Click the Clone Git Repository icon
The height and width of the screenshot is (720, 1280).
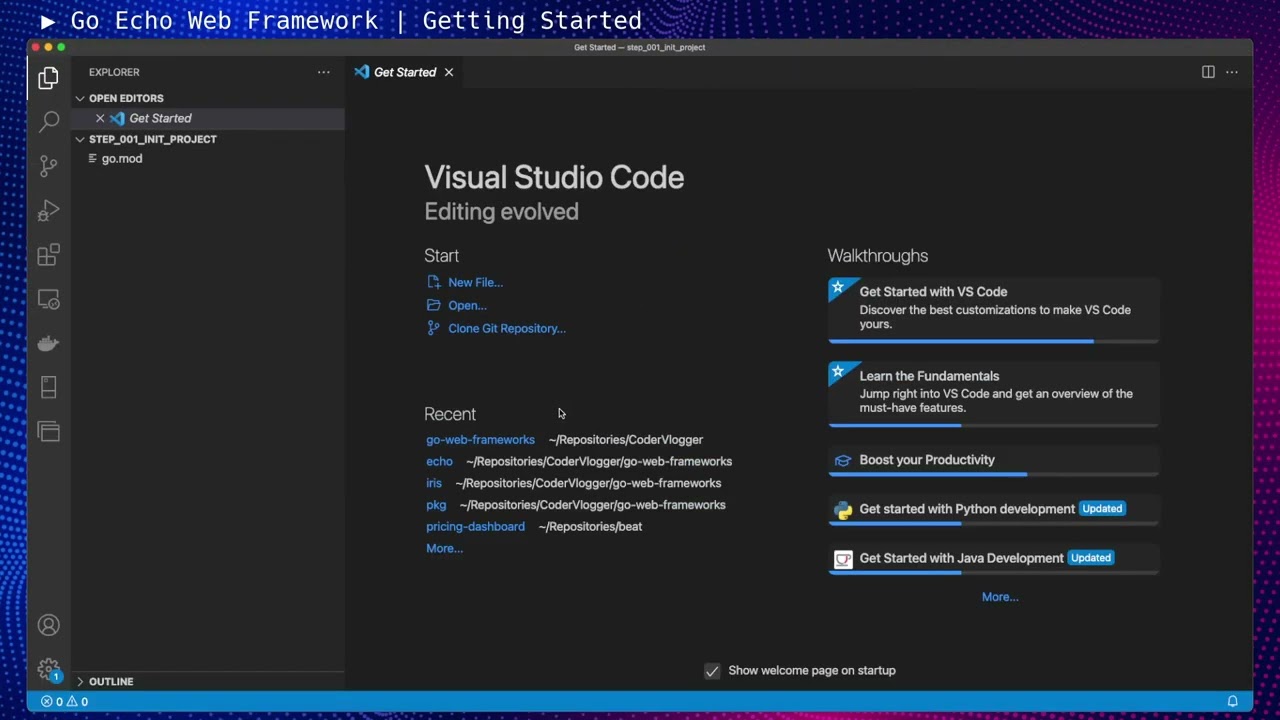pos(433,328)
